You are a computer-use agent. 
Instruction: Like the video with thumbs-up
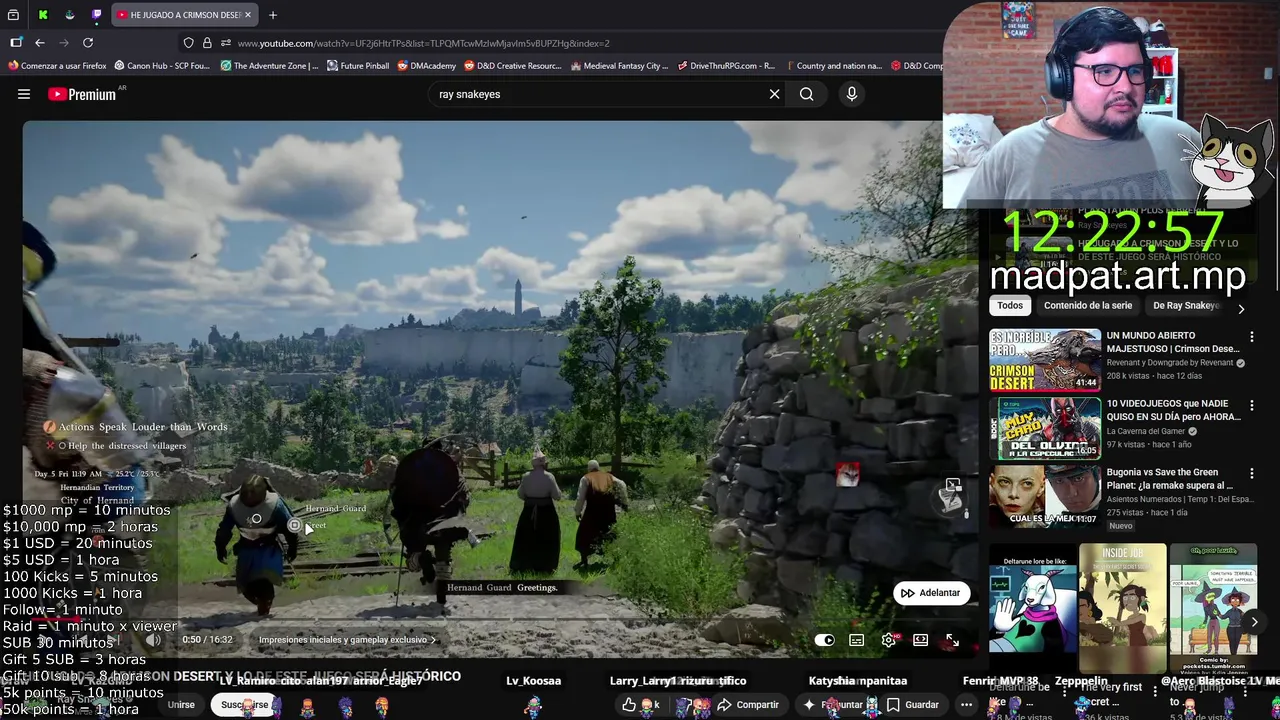pyautogui.click(x=629, y=705)
